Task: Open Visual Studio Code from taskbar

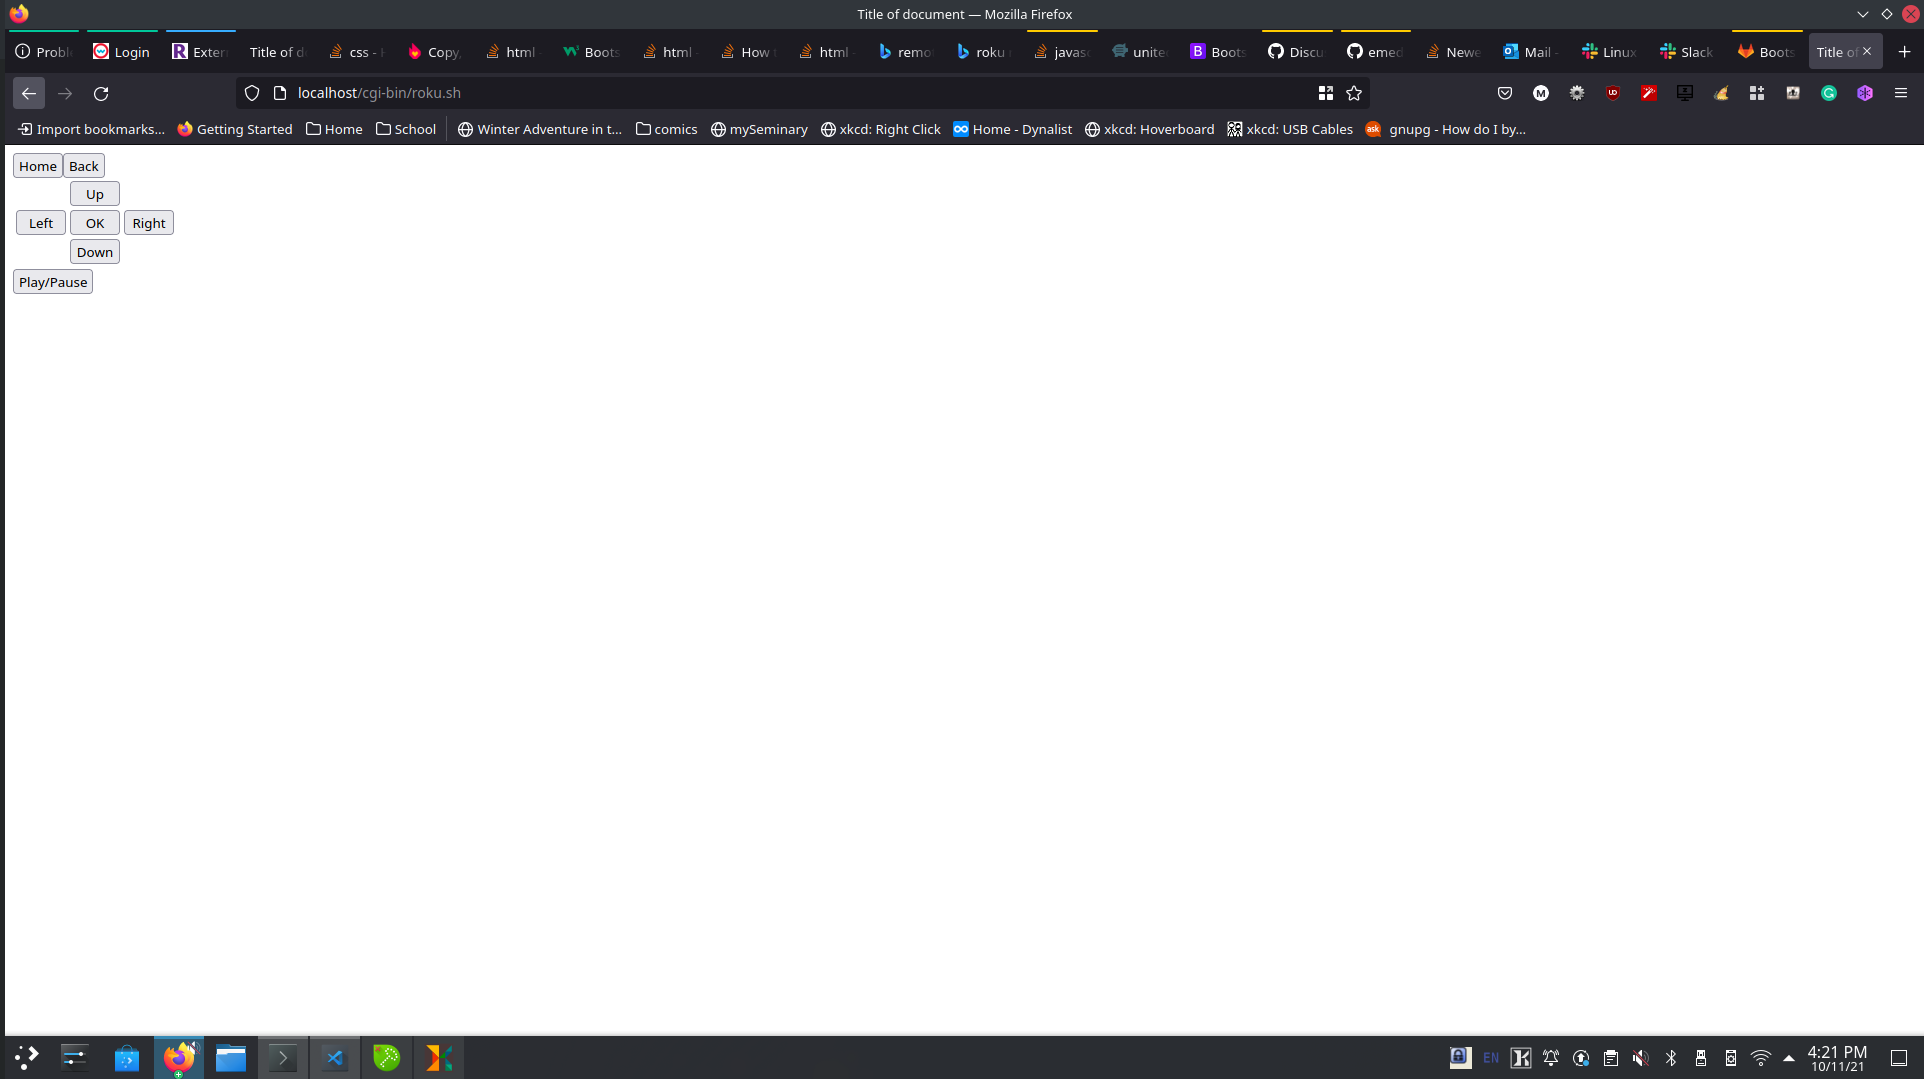Action: 335,1057
